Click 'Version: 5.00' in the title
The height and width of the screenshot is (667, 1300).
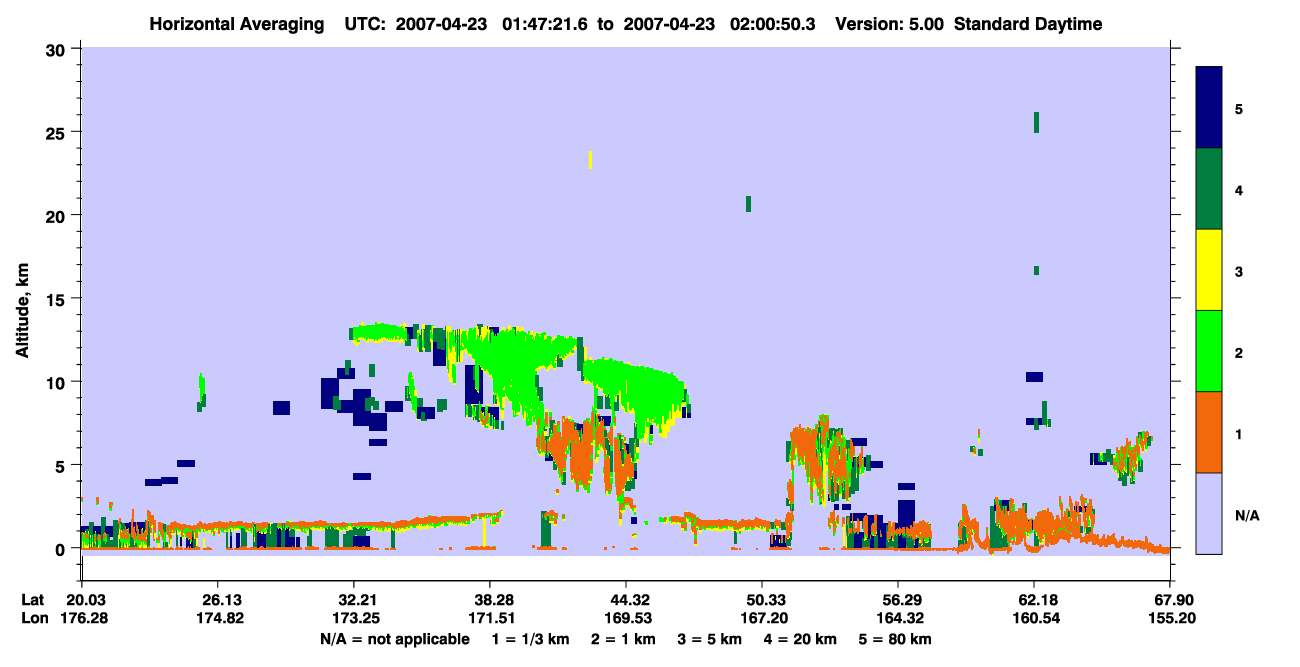(x=889, y=24)
